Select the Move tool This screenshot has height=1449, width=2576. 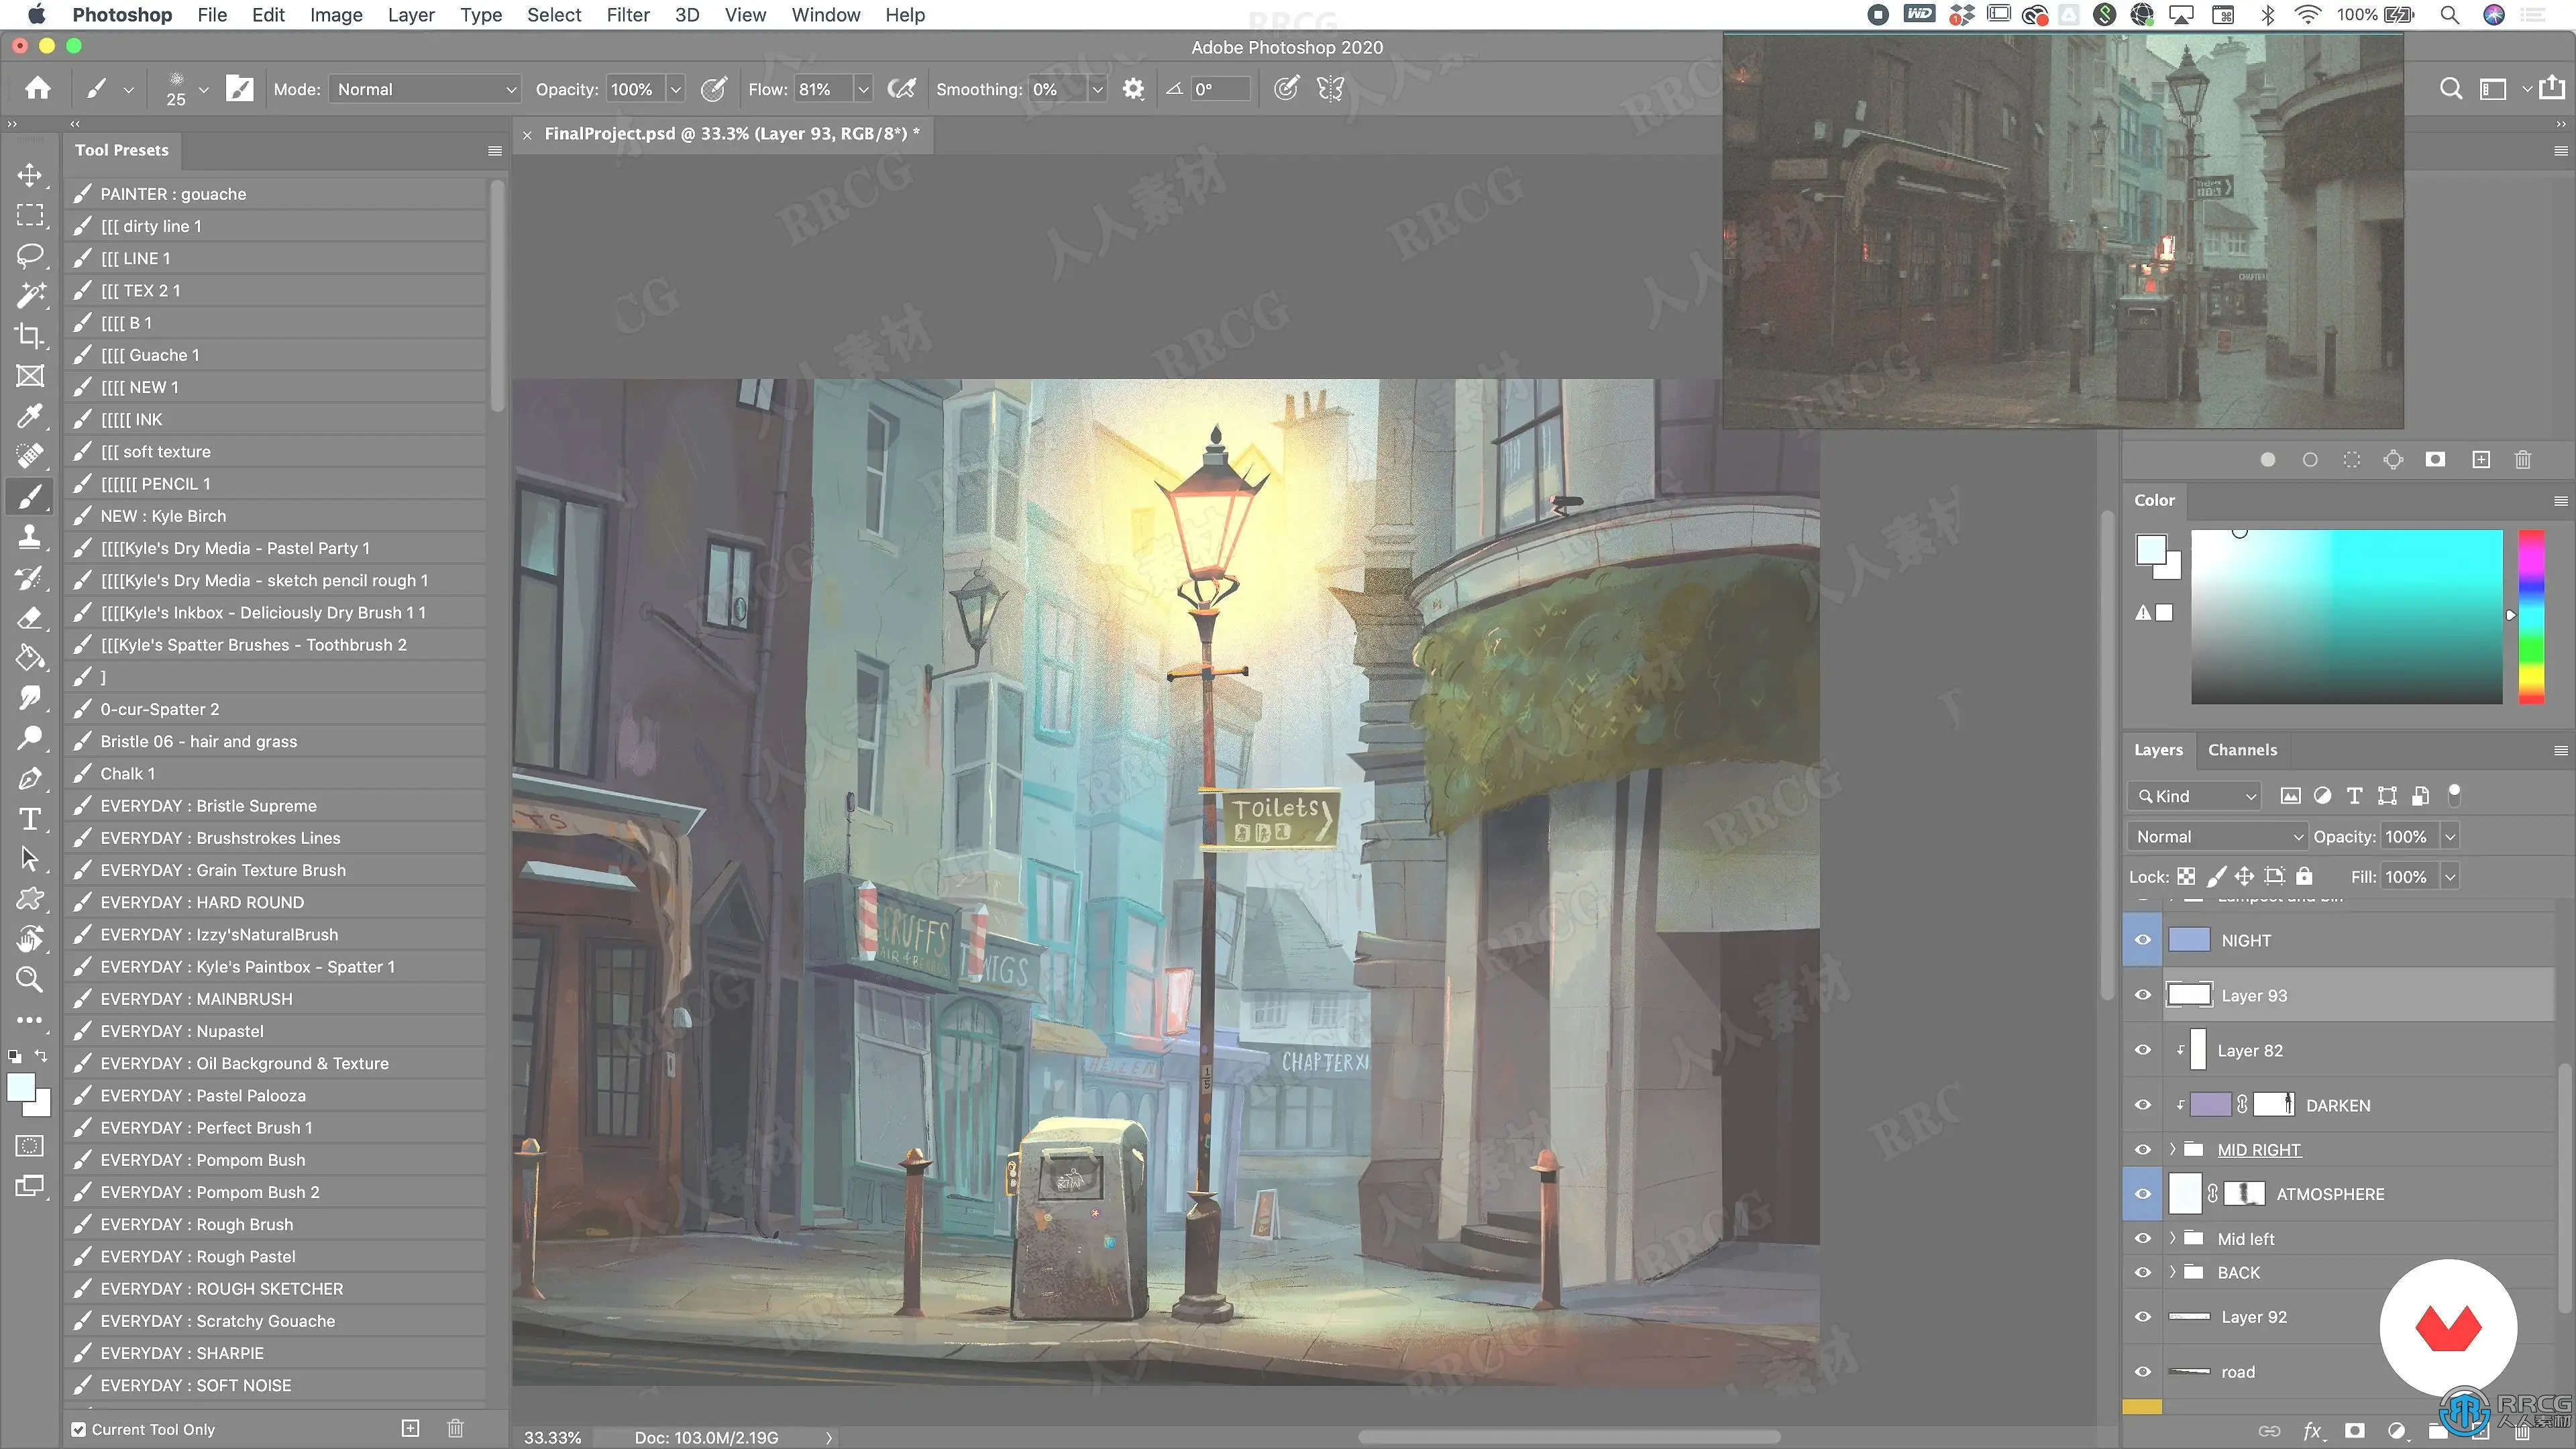click(x=30, y=175)
